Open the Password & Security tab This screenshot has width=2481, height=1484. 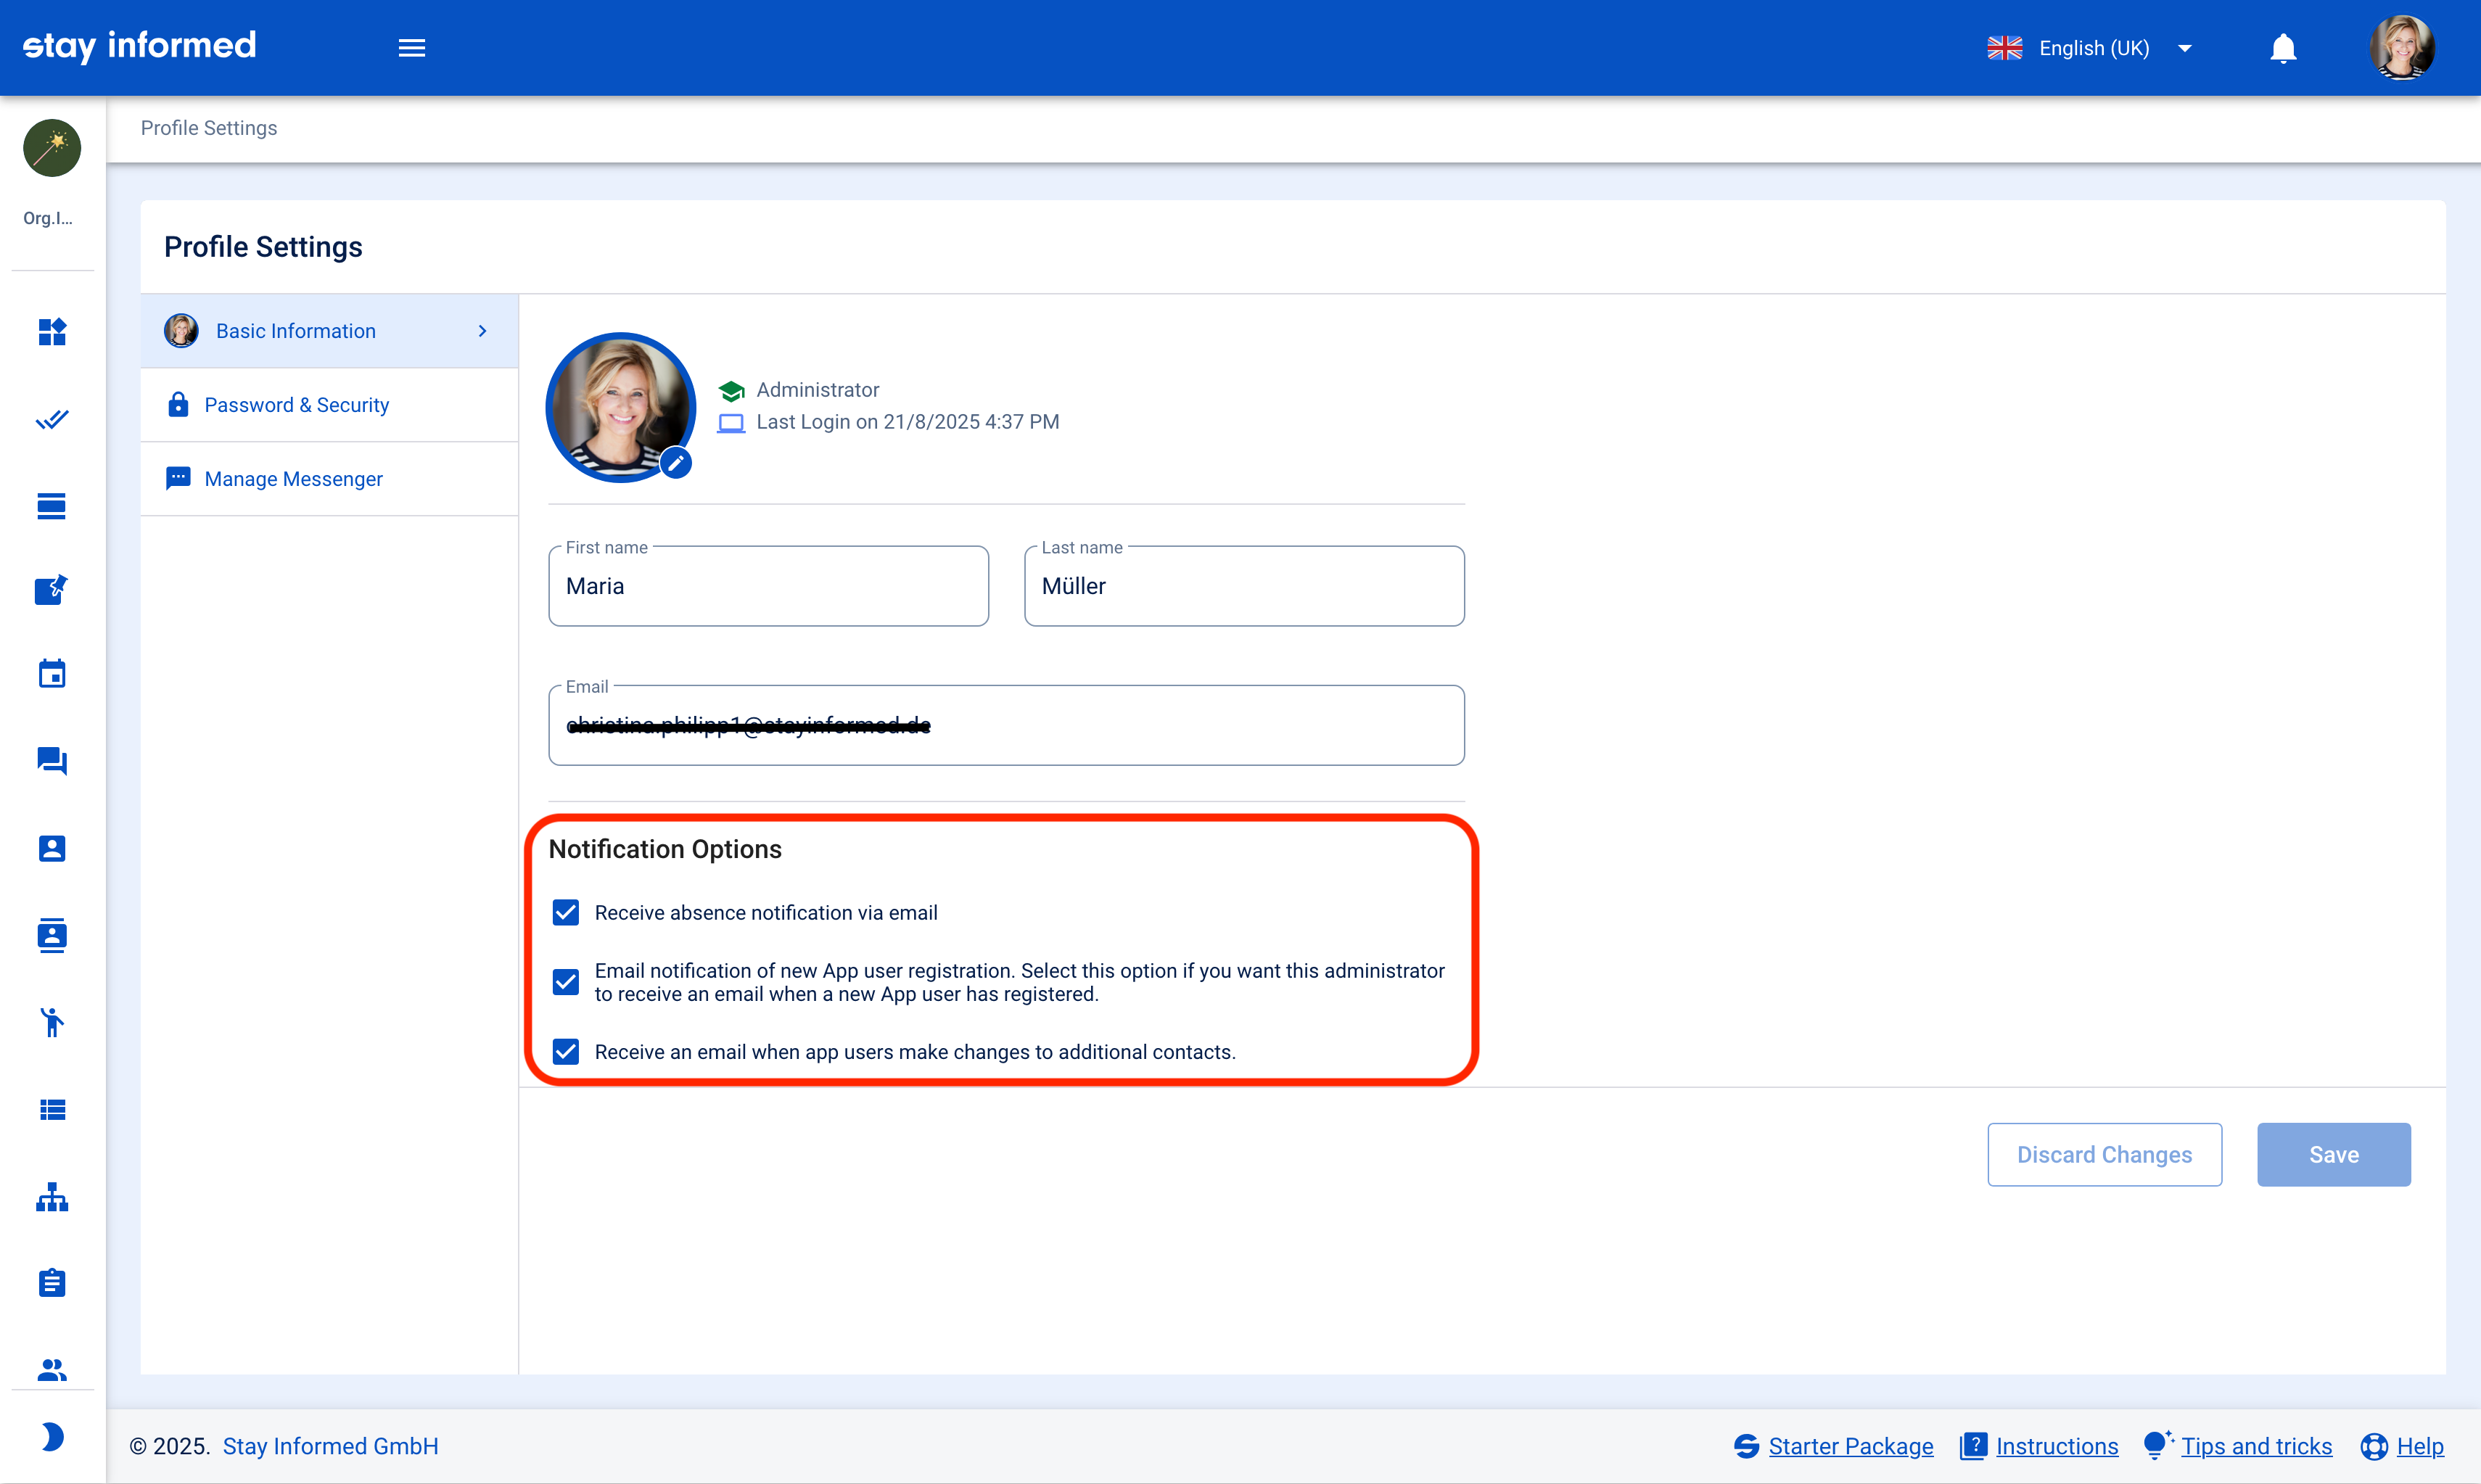click(329, 405)
